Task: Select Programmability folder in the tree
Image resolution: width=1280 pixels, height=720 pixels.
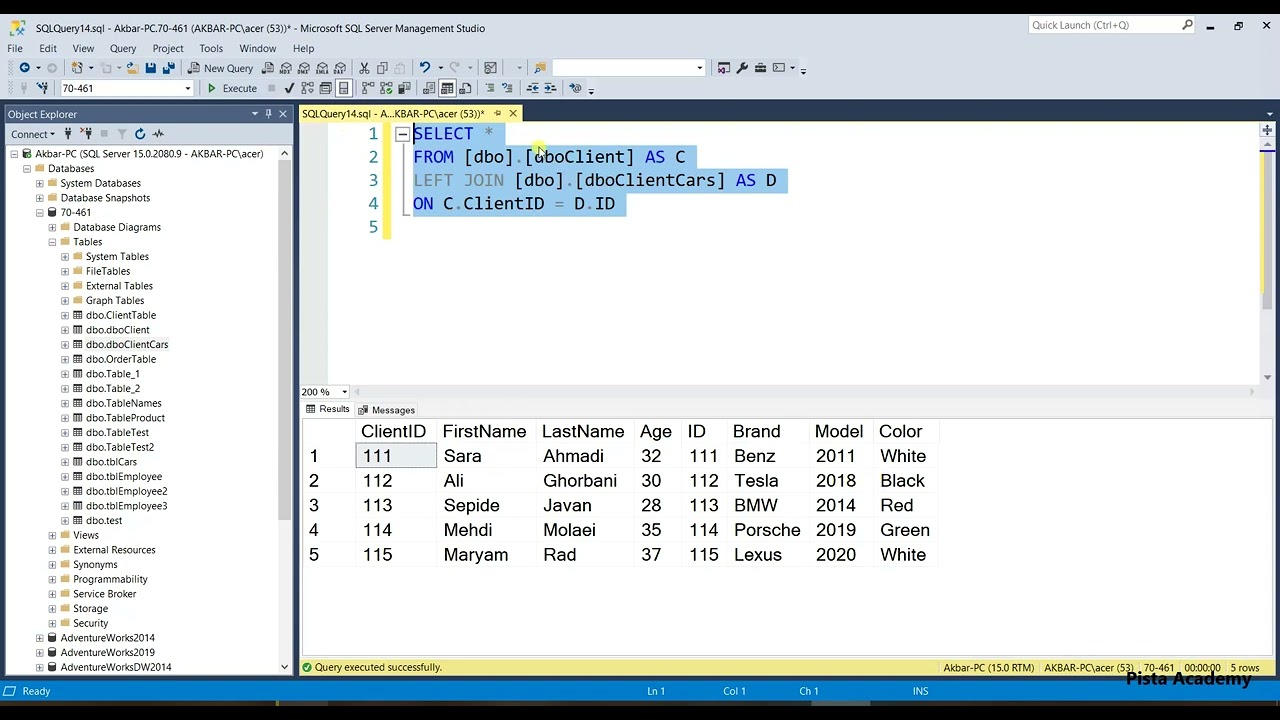Action: (x=110, y=579)
